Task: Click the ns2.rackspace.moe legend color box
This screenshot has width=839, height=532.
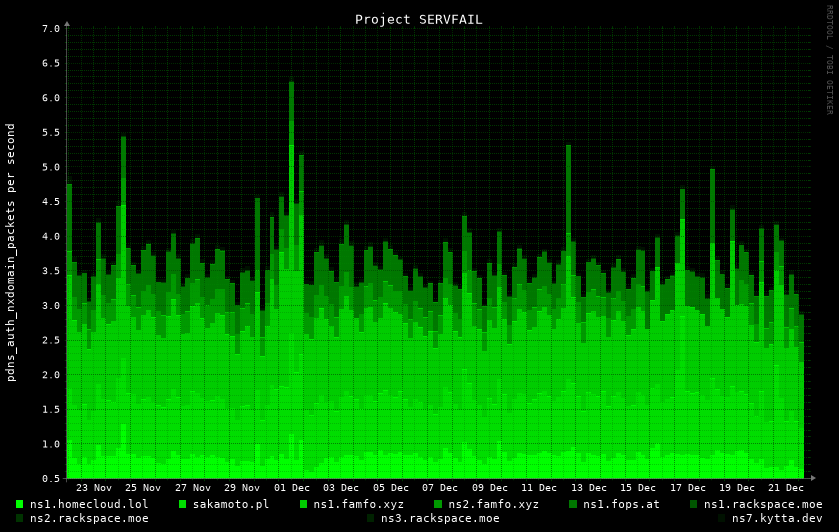Action: (19, 518)
